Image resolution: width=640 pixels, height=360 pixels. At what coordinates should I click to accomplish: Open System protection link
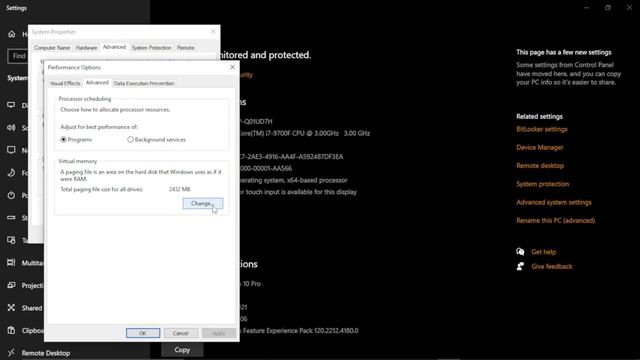coord(542,184)
